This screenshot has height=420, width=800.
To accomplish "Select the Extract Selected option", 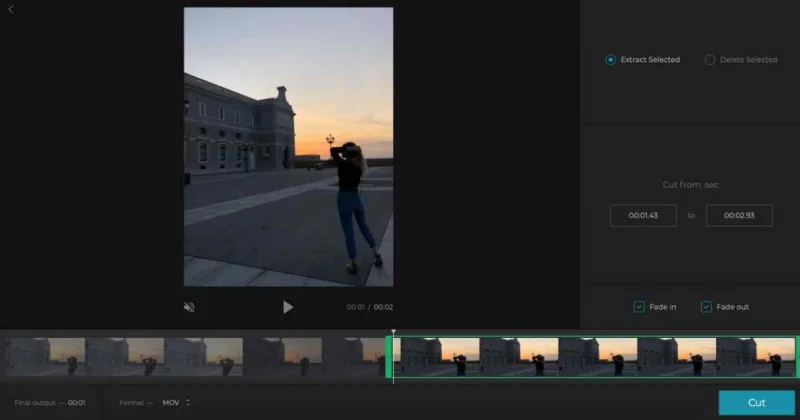I will click(x=611, y=60).
